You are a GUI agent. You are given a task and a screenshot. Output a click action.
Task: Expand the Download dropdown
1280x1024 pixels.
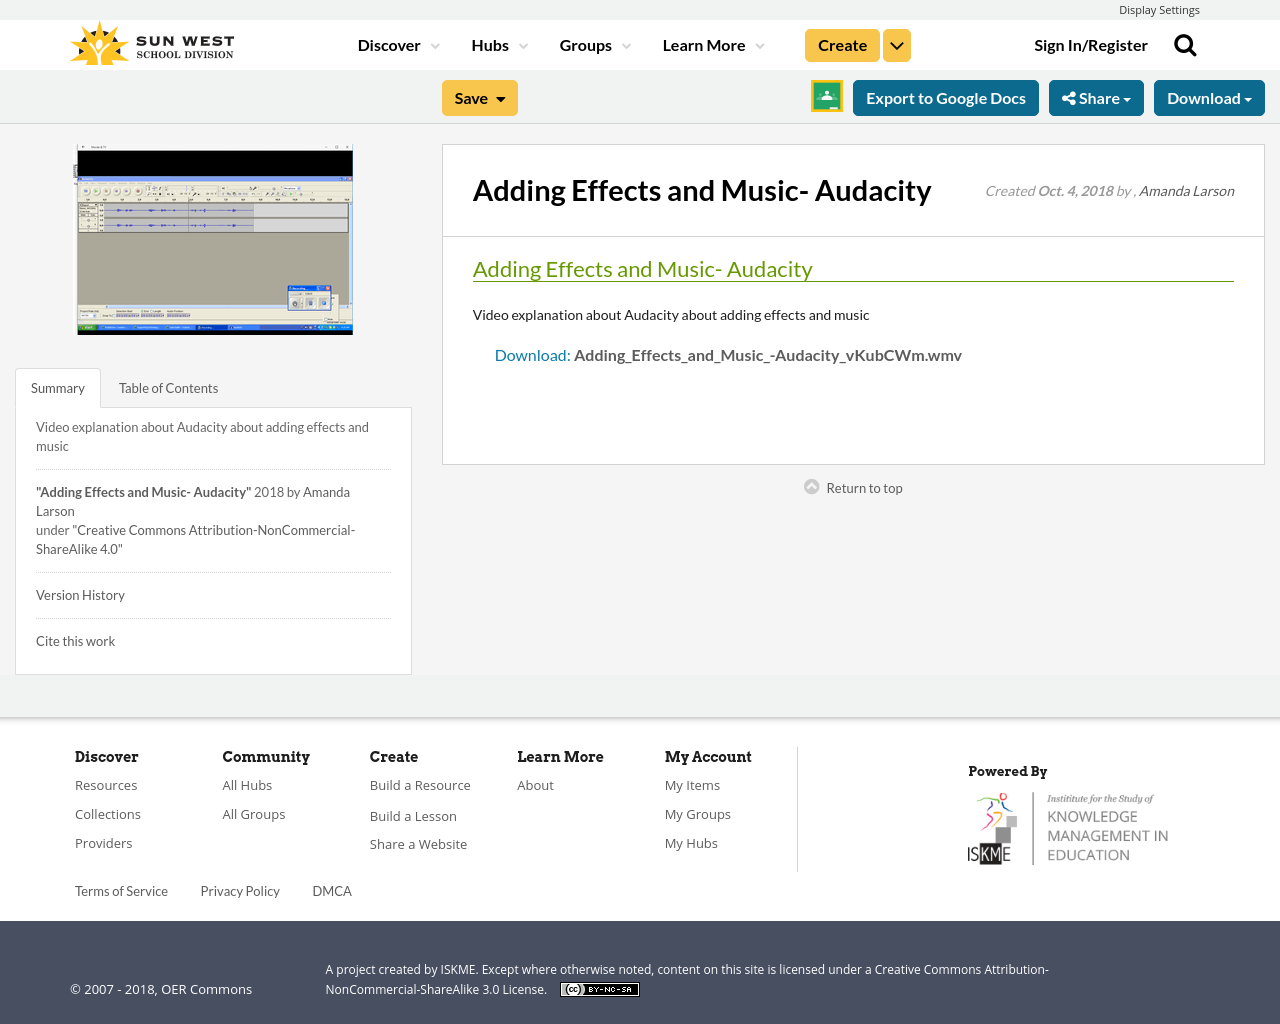(1209, 97)
